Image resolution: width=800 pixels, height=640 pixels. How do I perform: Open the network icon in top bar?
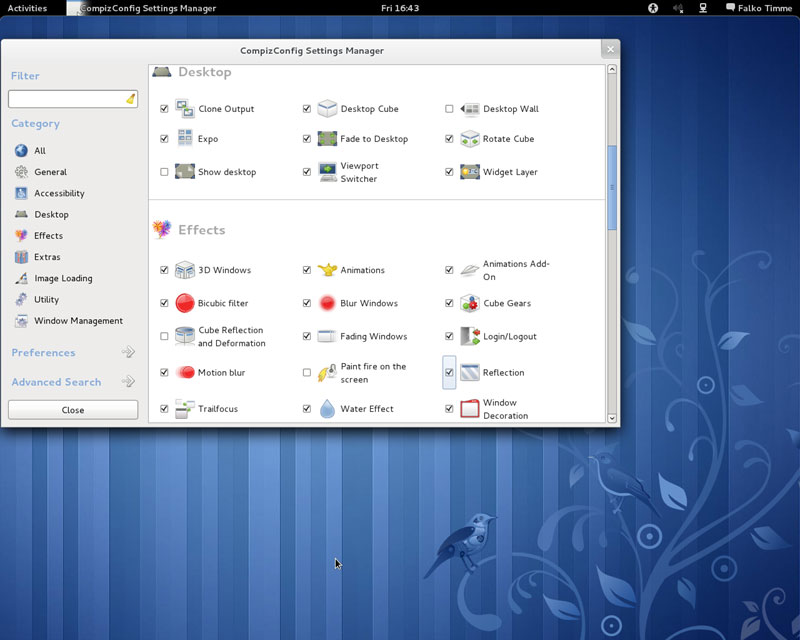click(703, 8)
